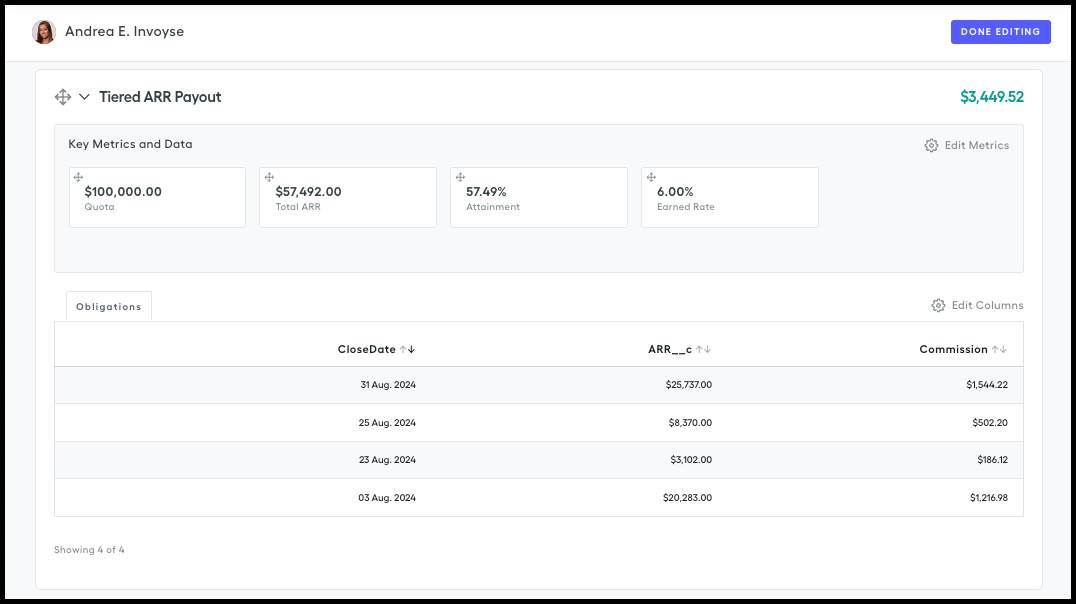Click move handle on Earned Rate card
Image resolution: width=1076 pixels, height=604 pixels.
[x=651, y=177]
